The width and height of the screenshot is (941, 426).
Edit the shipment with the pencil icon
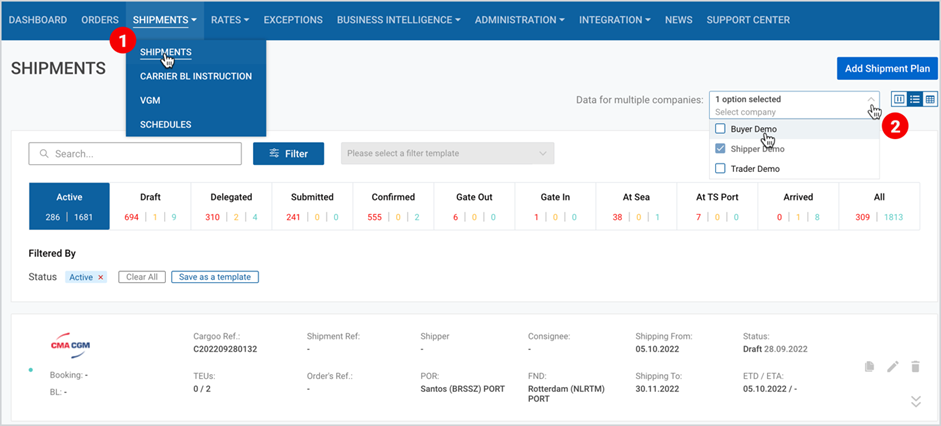(x=893, y=367)
